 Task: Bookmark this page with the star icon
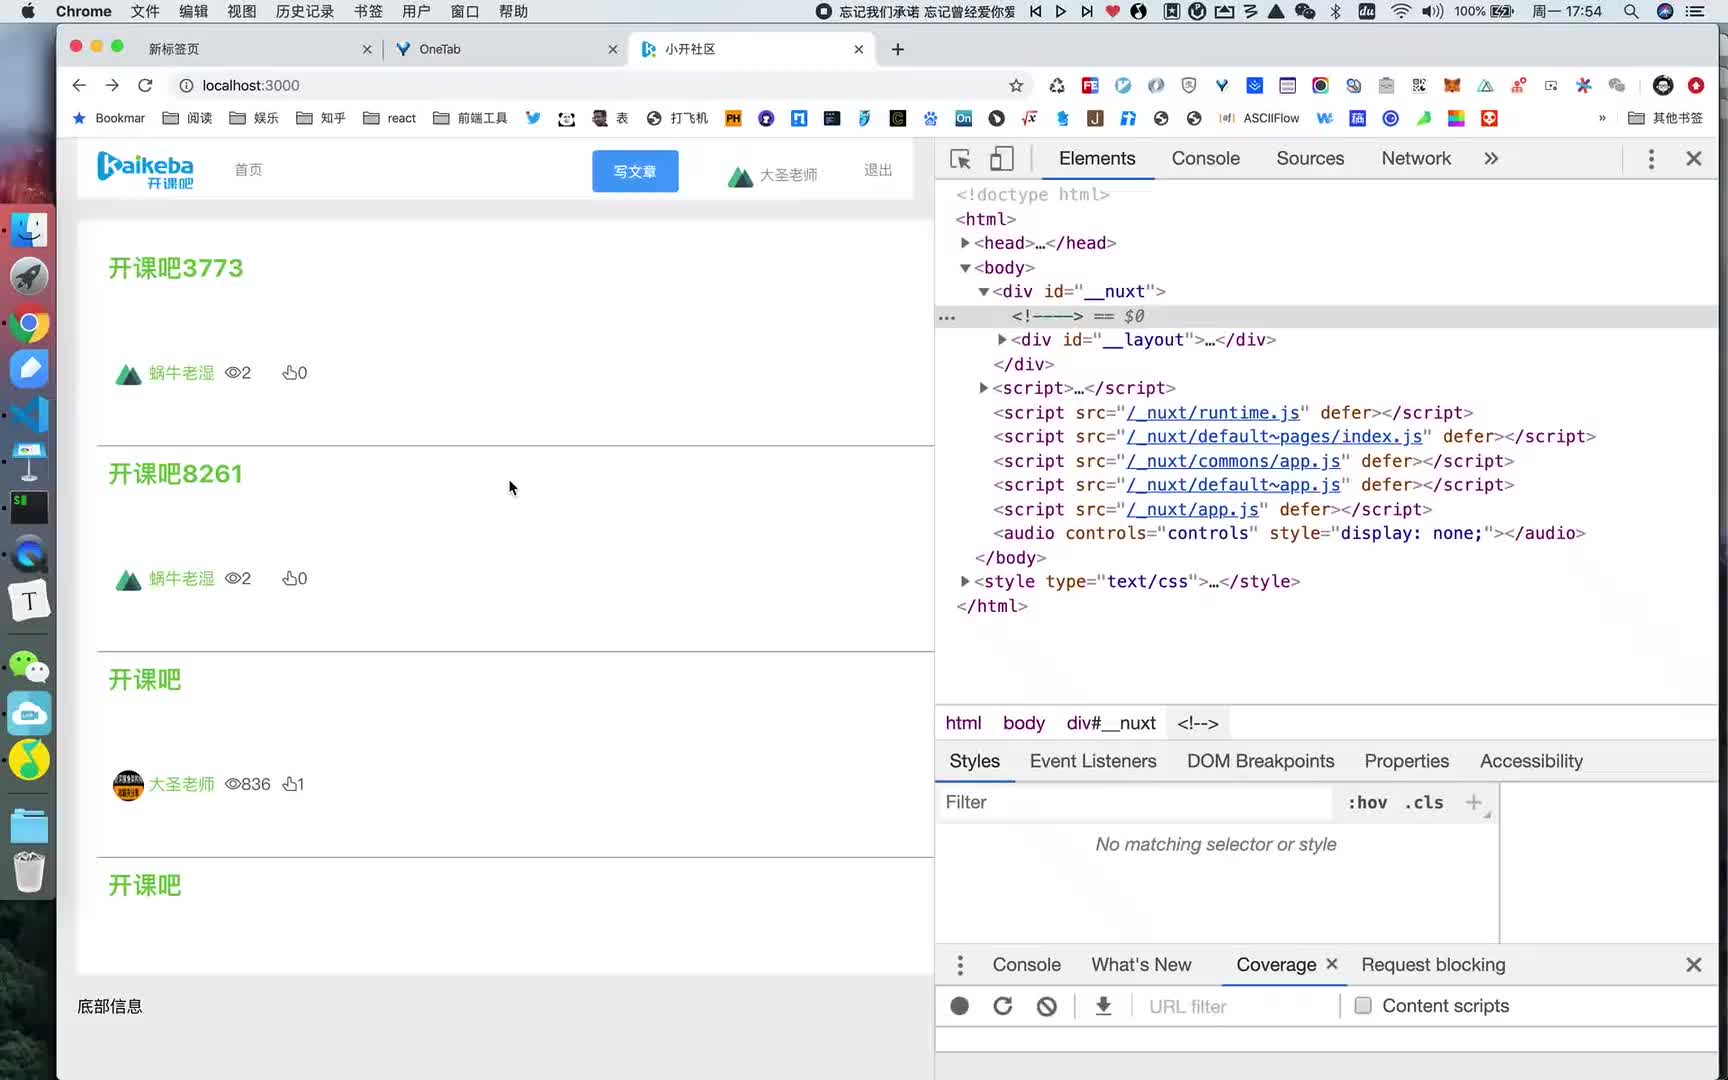point(1016,85)
